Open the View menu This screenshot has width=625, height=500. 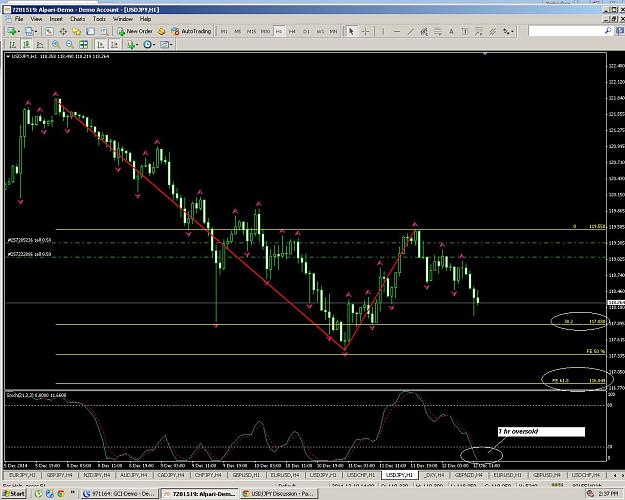tap(36, 19)
